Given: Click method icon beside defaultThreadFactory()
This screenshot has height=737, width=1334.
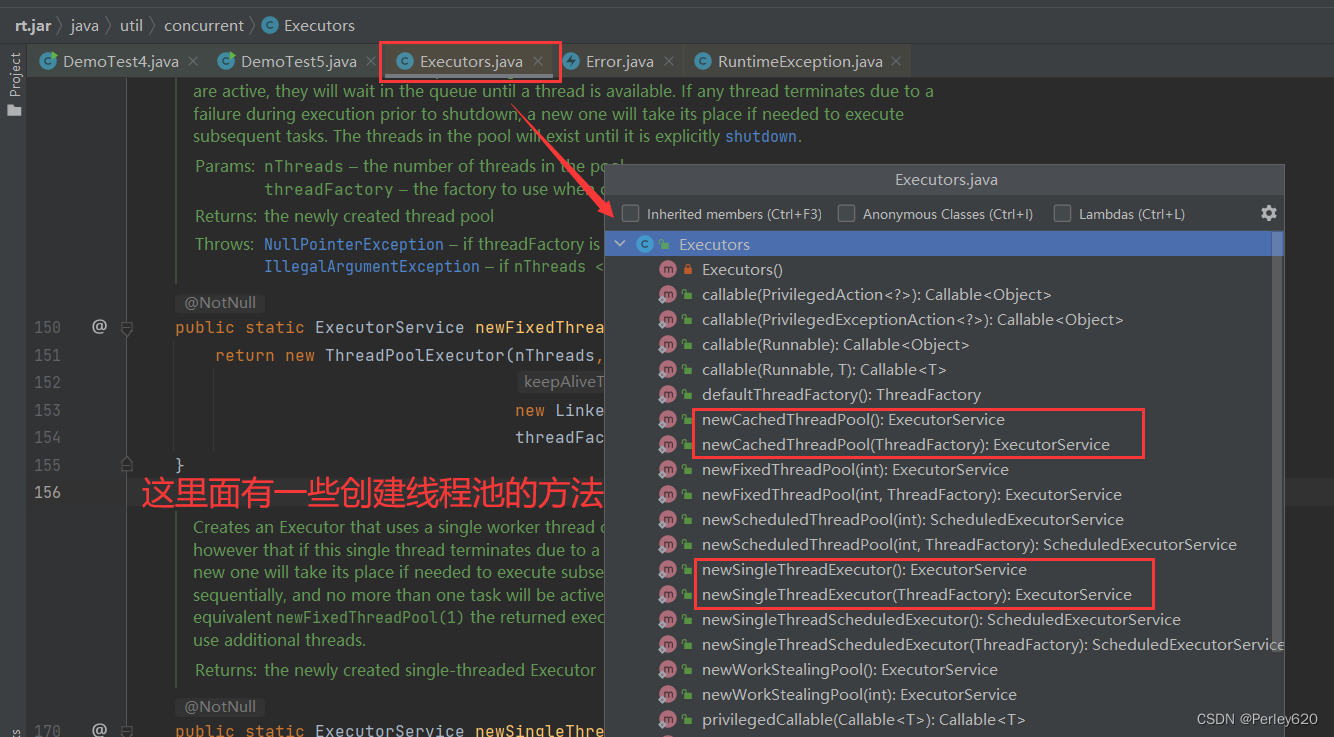Looking at the screenshot, I should 667,395.
